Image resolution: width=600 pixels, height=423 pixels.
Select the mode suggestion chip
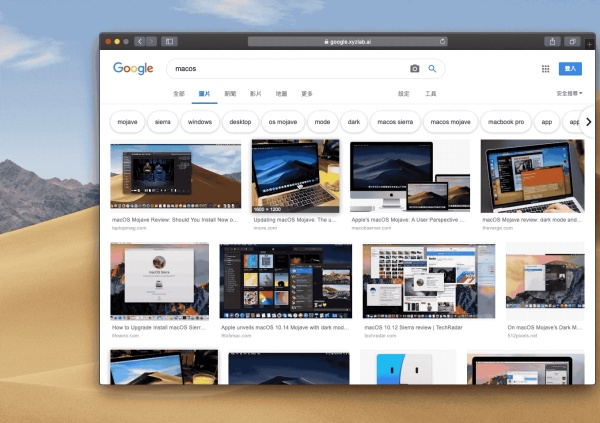pos(322,122)
